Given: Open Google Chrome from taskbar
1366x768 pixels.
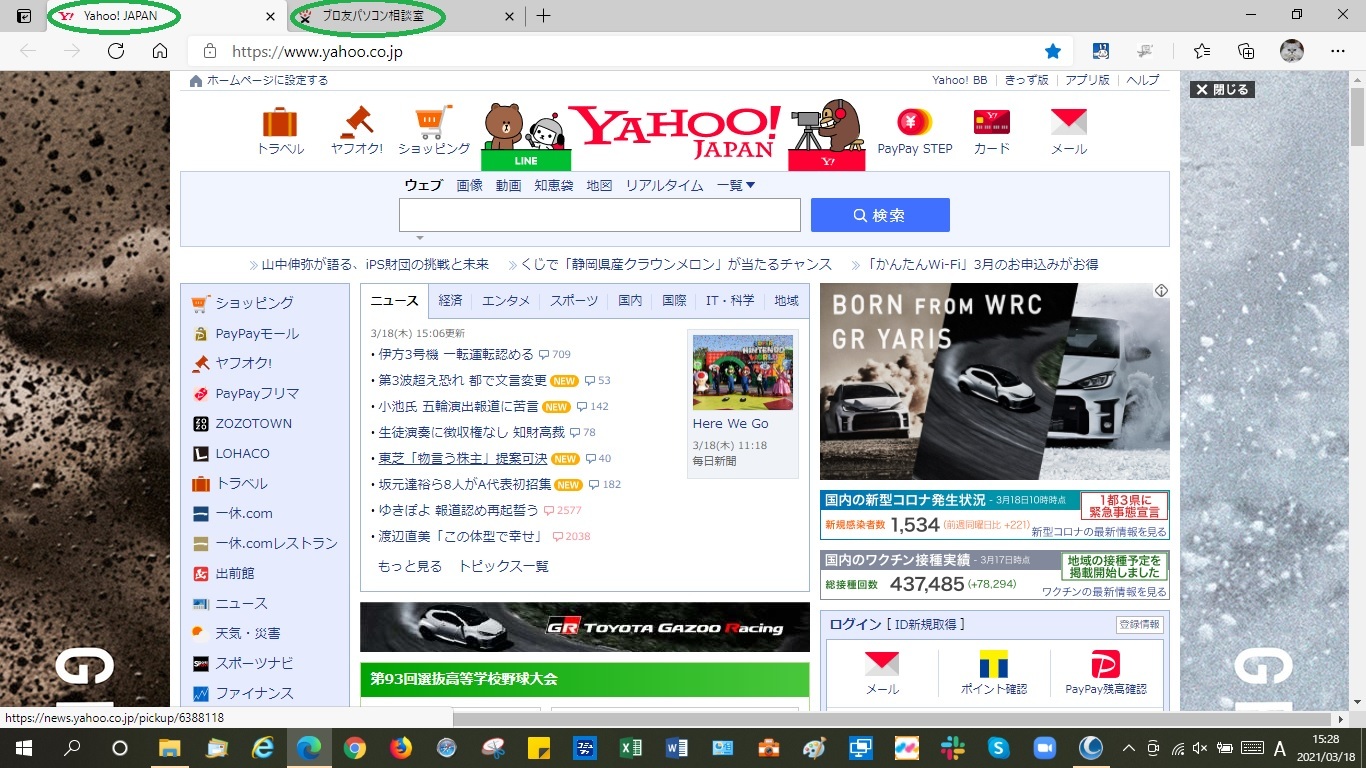Looking at the screenshot, I should click(x=355, y=747).
